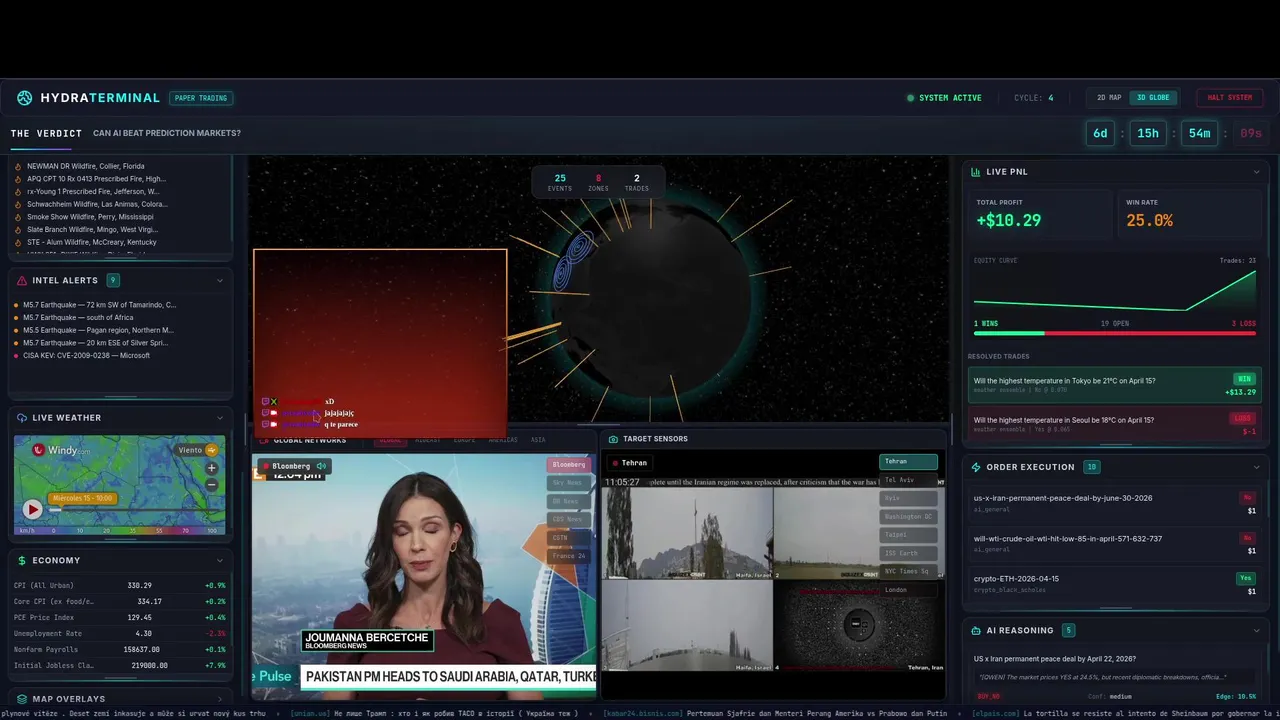Select the Mideast tab in Global Networks
This screenshot has width=1280, height=720.
click(x=428, y=440)
